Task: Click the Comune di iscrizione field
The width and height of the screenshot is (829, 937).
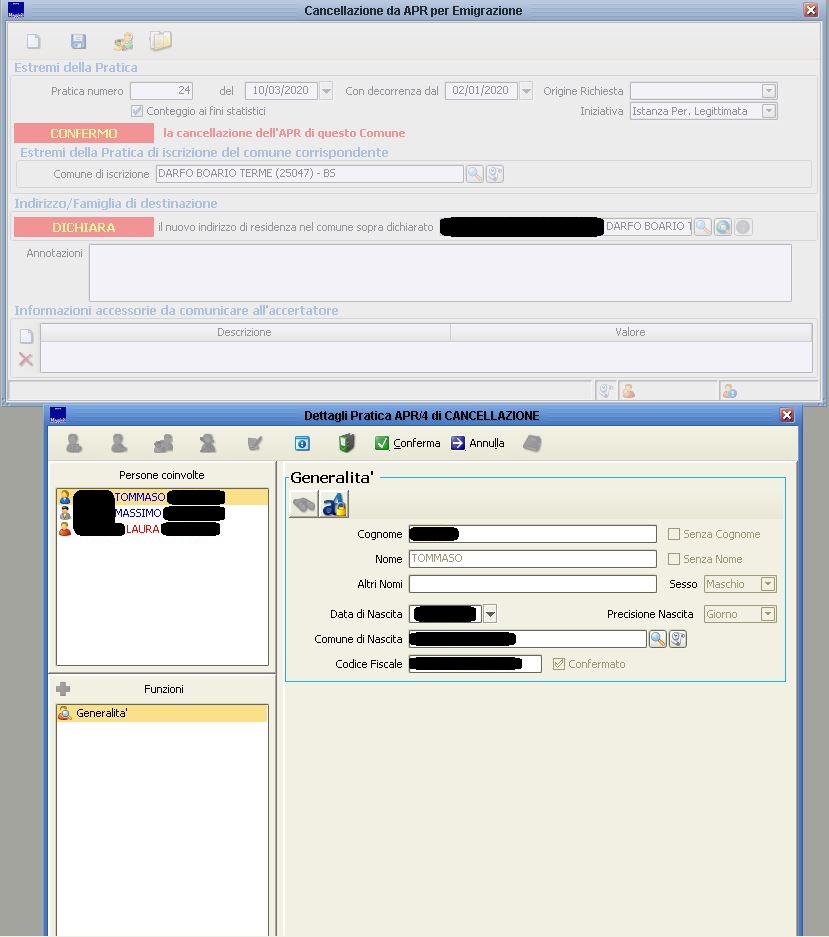Action: (x=310, y=174)
